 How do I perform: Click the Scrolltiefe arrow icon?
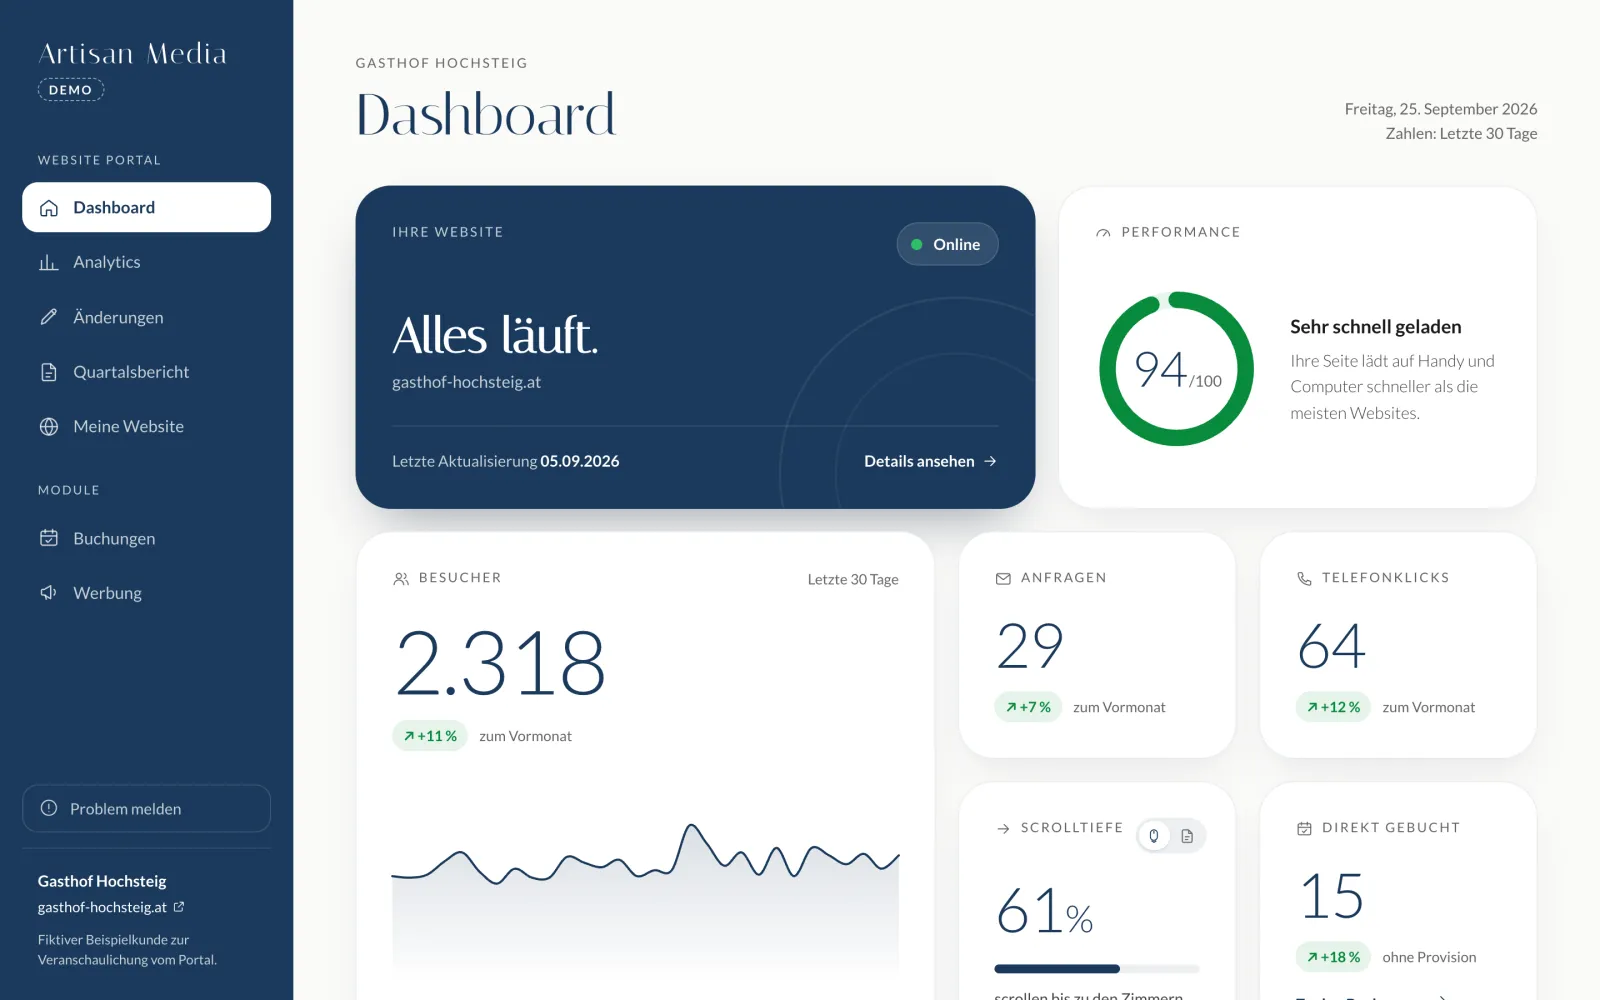1003,828
